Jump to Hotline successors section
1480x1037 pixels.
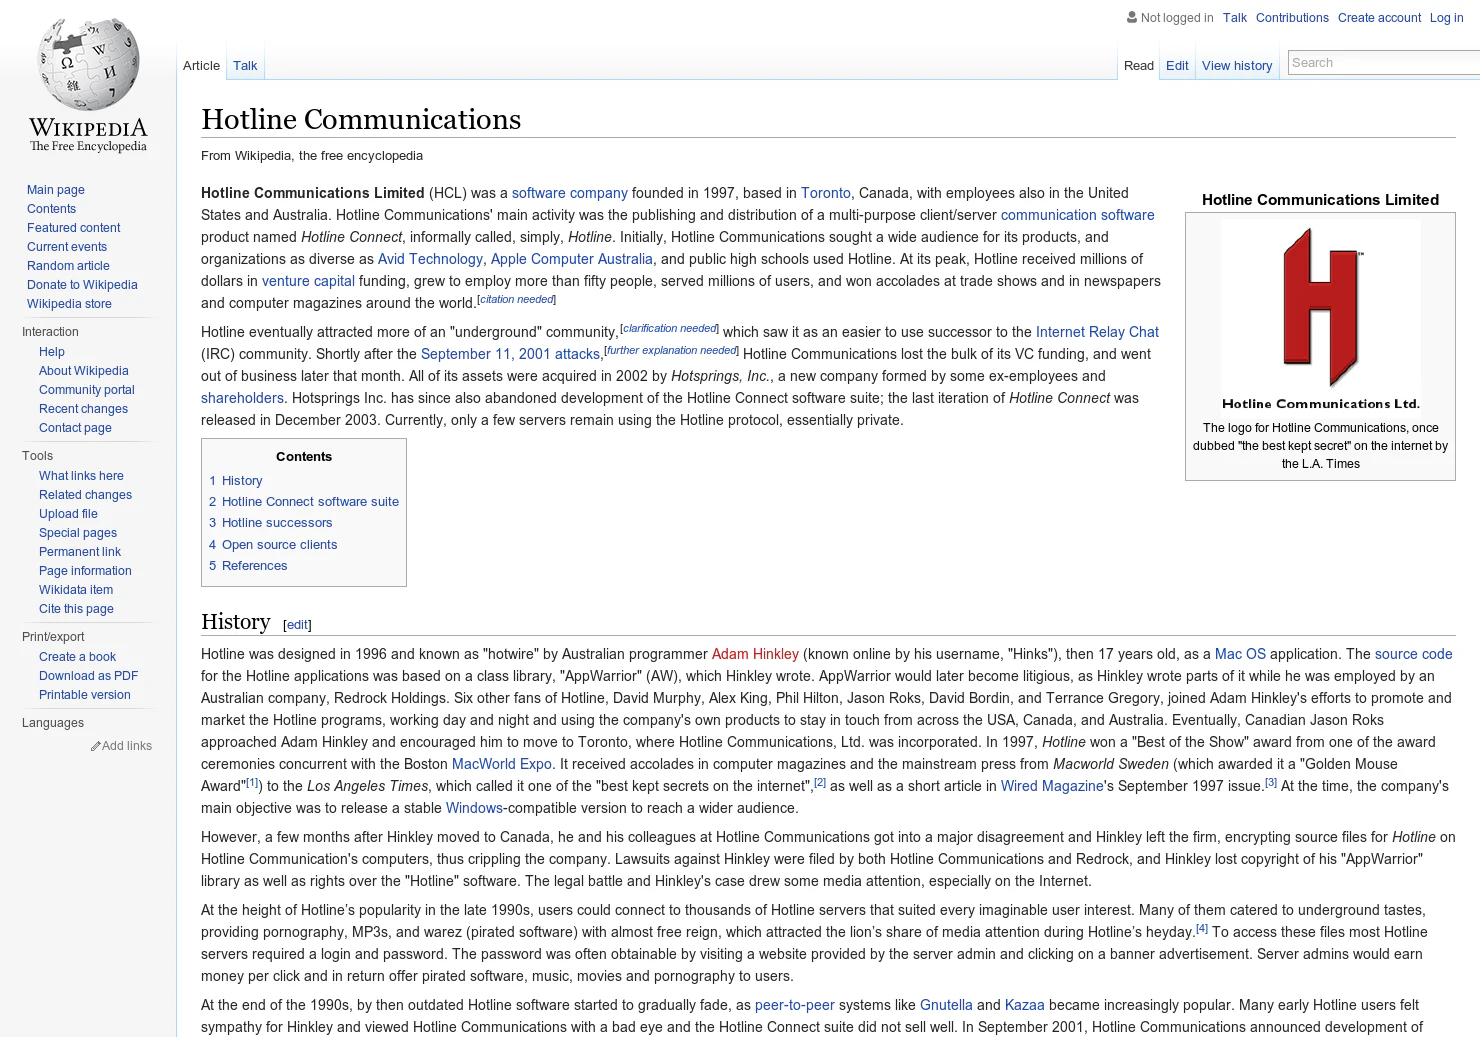pyautogui.click(x=270, y=523)
